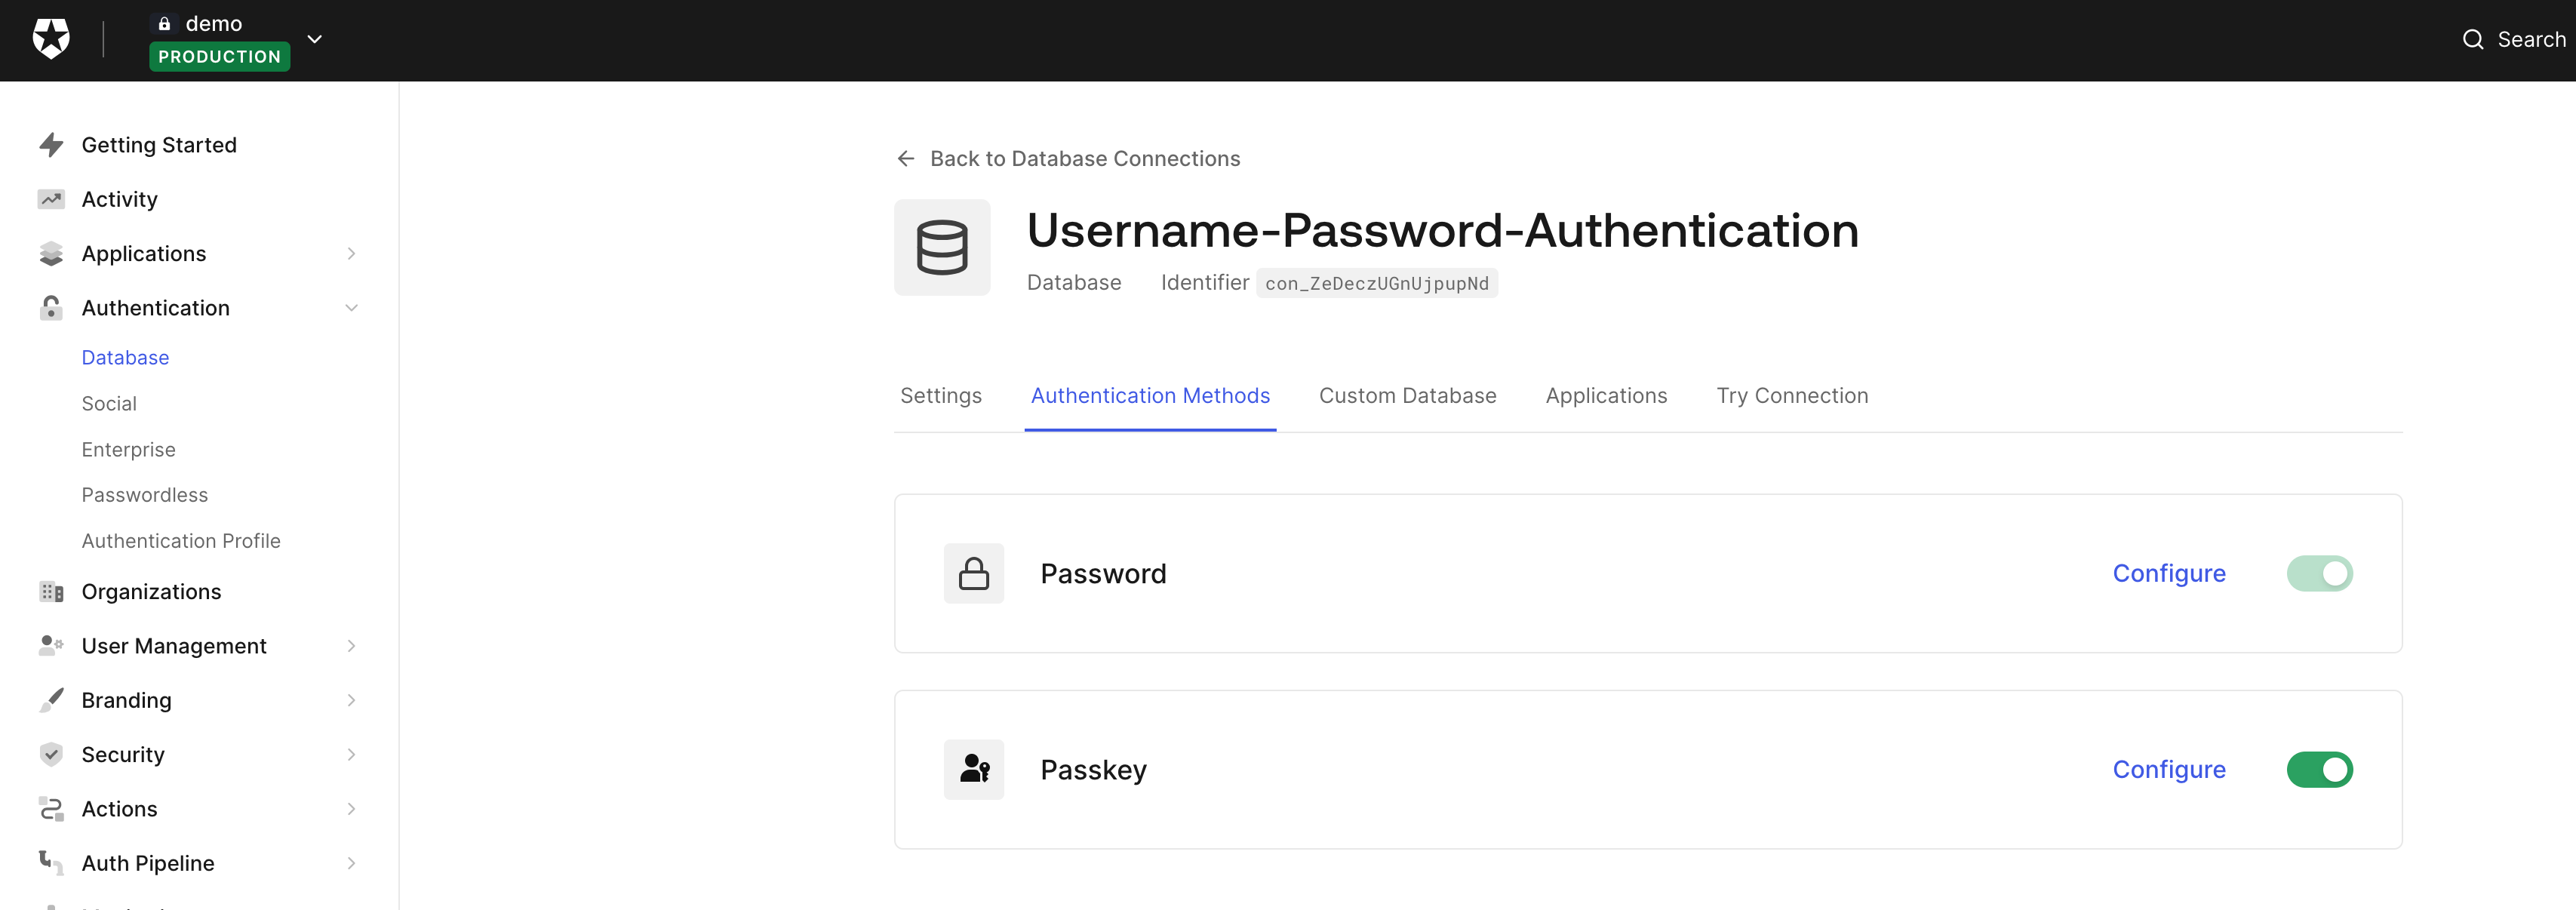Toggle the Passkey authentication switch
2576x910 pixels.
2319,769
